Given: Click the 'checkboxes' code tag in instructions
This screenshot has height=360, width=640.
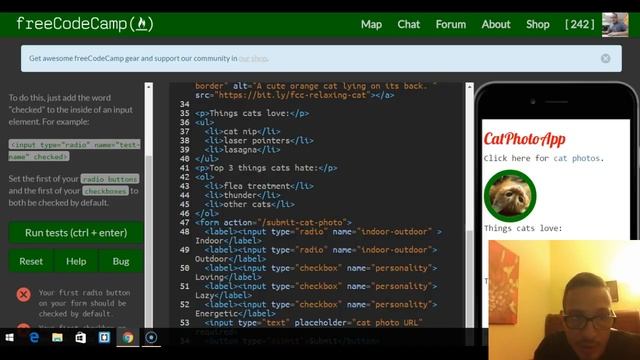Looking at the screenshot, I should pos(105,191).
